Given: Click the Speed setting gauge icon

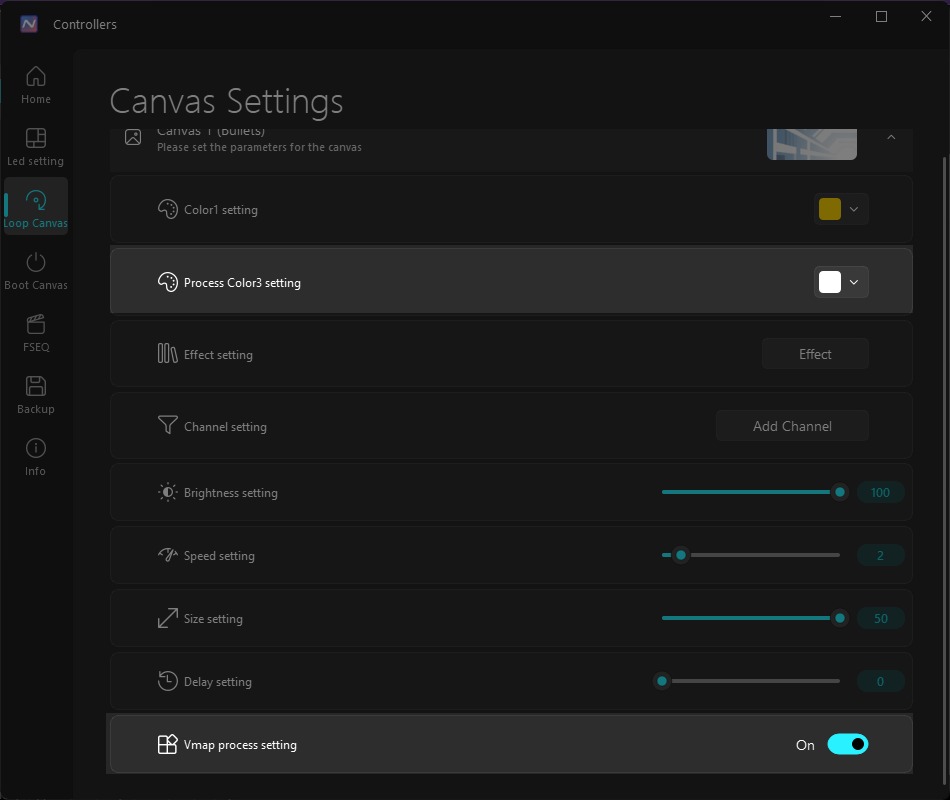Looking at the screenshot, I should [x=167, y=555].
